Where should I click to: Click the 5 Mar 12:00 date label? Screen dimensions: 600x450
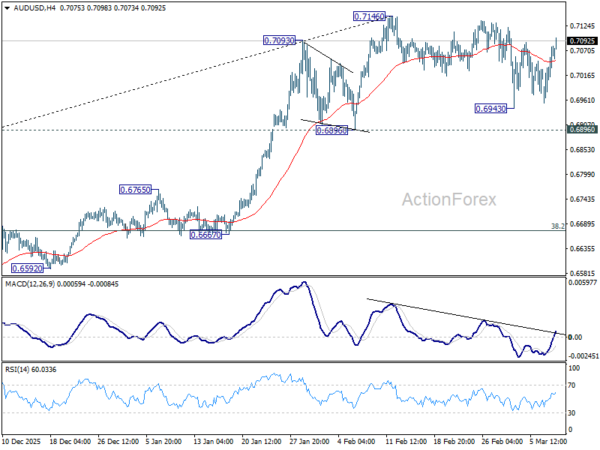pos(548,442)
